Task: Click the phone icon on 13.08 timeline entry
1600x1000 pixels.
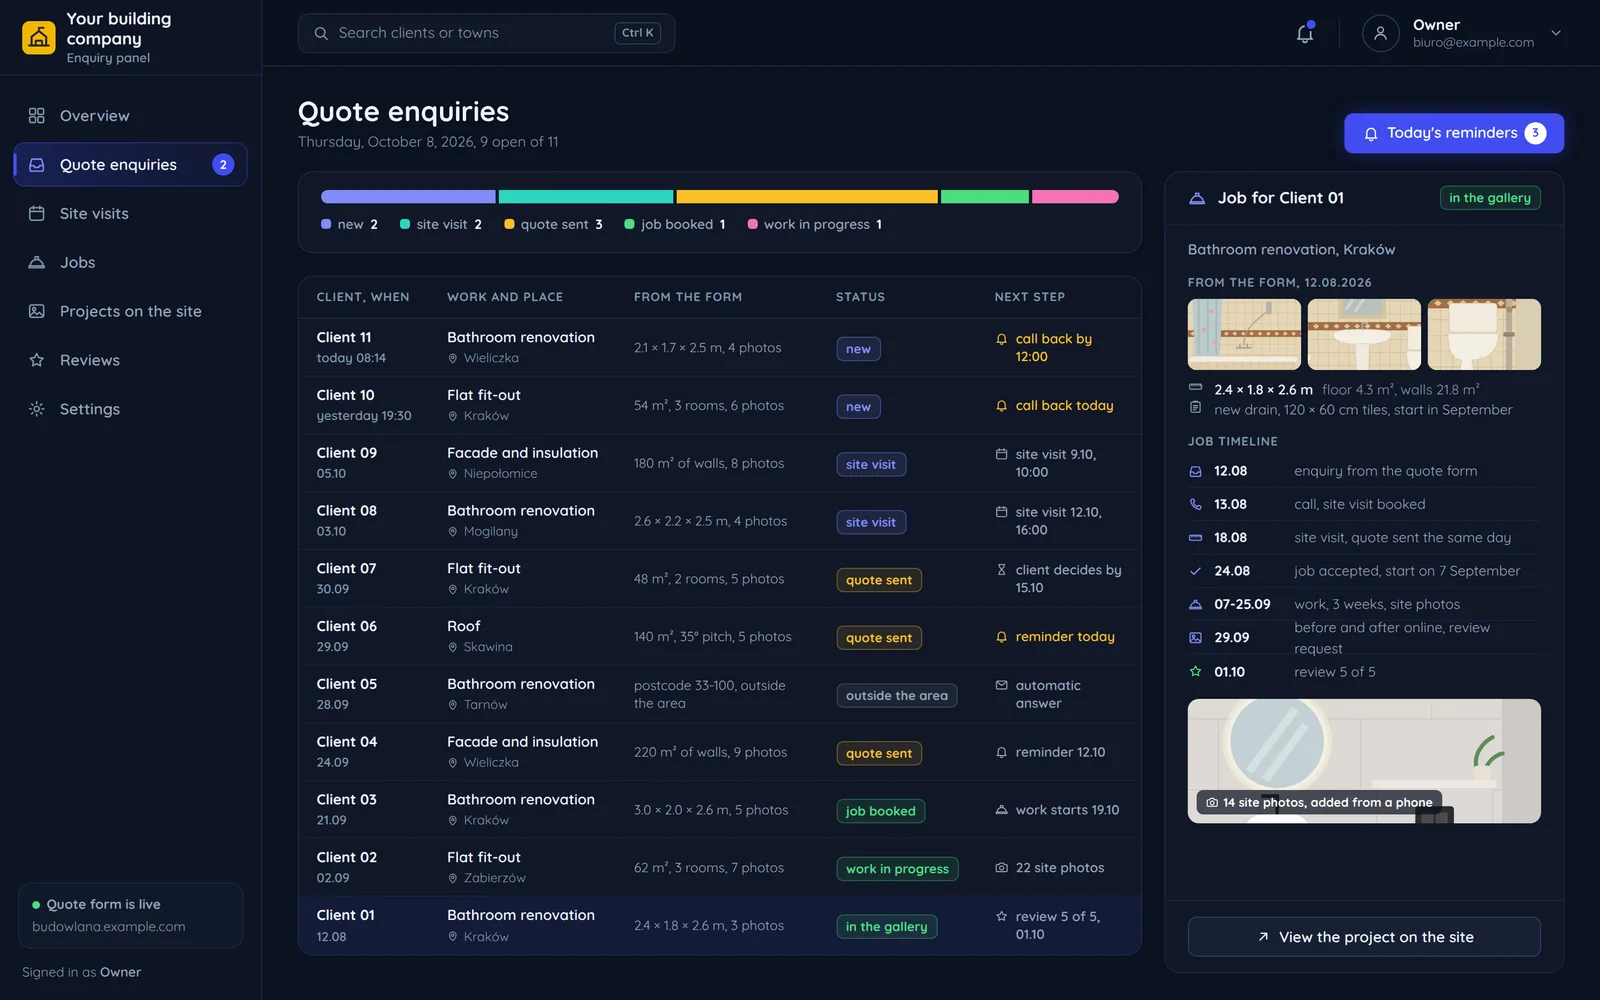Action: pyautogui.click(x=1195, y=504)
